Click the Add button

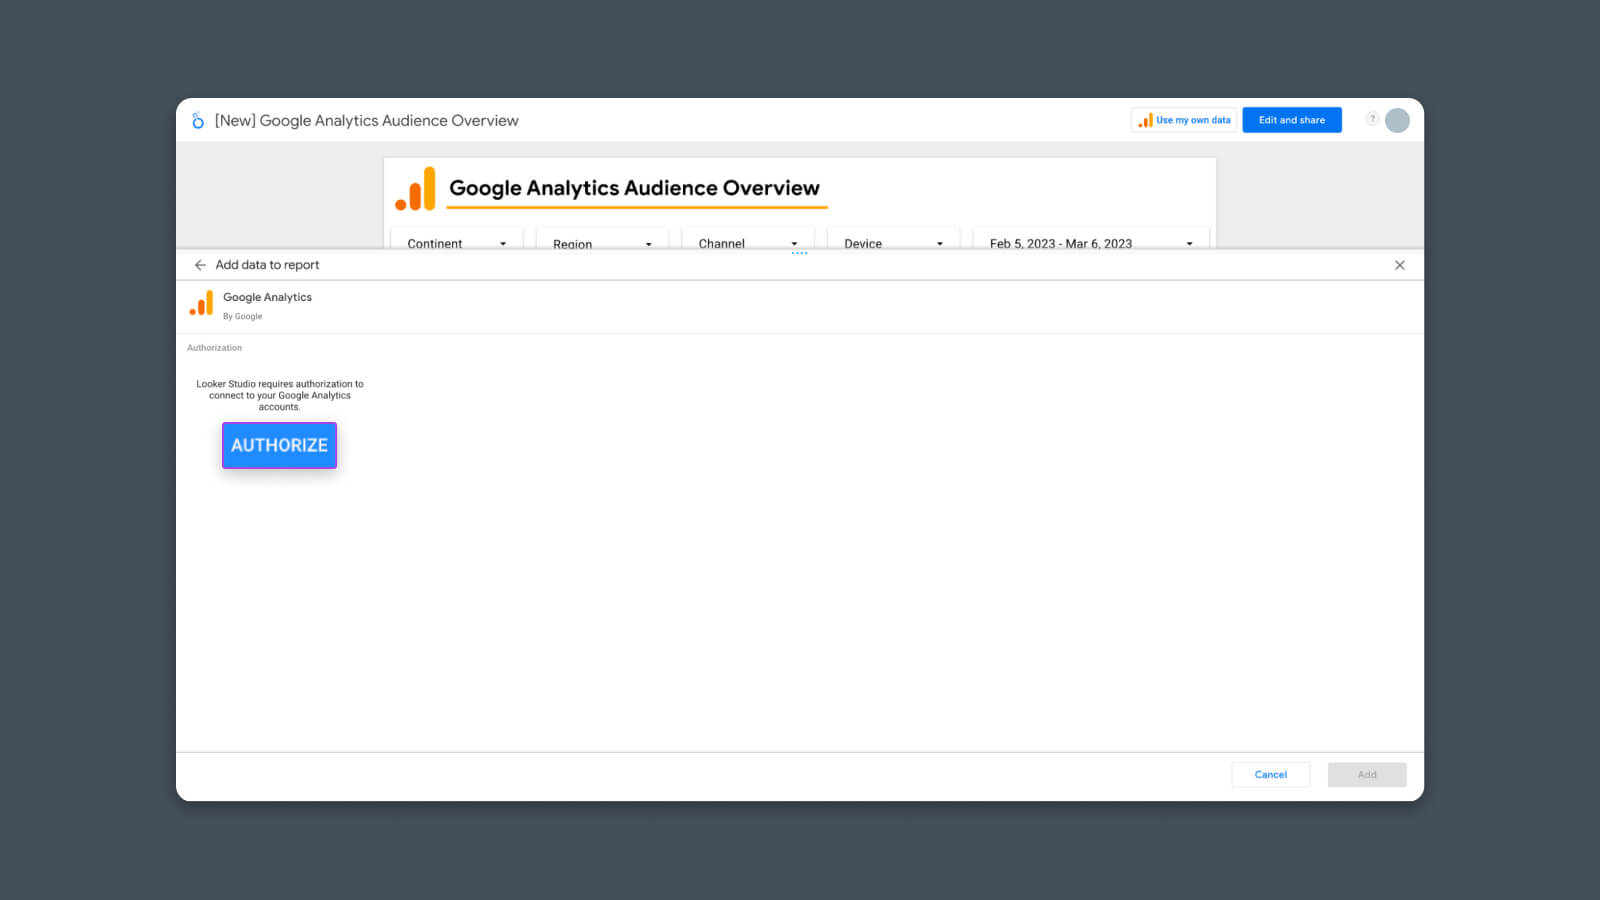[1366, 774]
